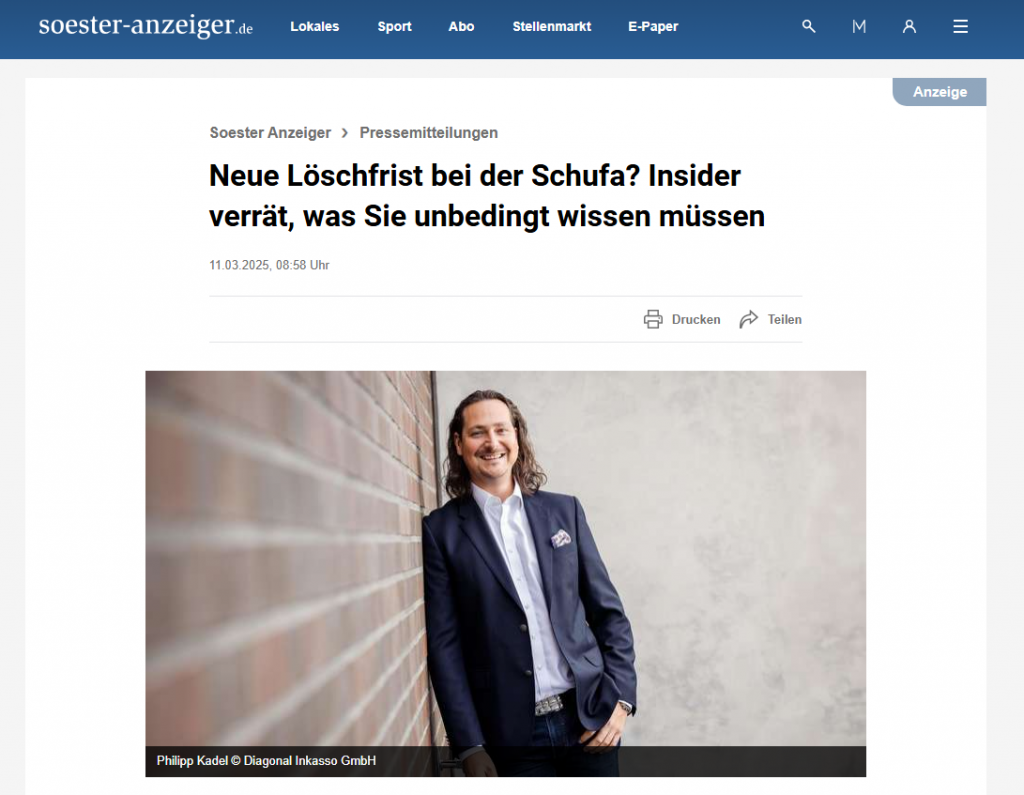
Task: Open the Philipp Kadel article photo
Action: coord(505,574)
